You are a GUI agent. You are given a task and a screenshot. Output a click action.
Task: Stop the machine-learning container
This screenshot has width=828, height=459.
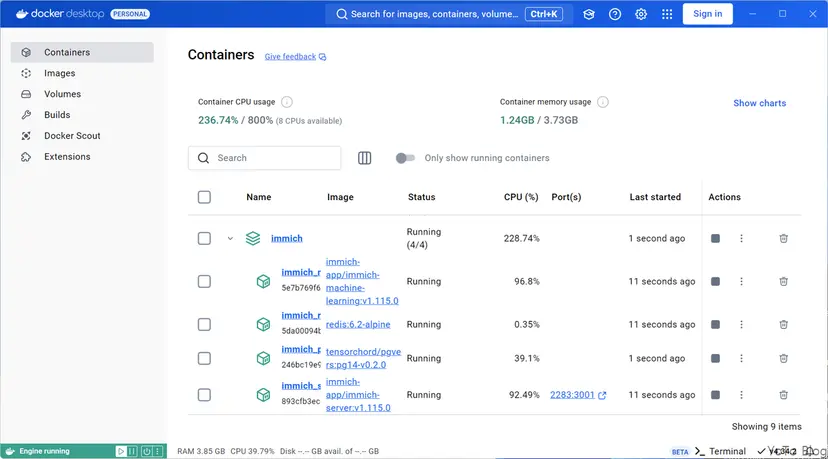click(x=716, y=282)
